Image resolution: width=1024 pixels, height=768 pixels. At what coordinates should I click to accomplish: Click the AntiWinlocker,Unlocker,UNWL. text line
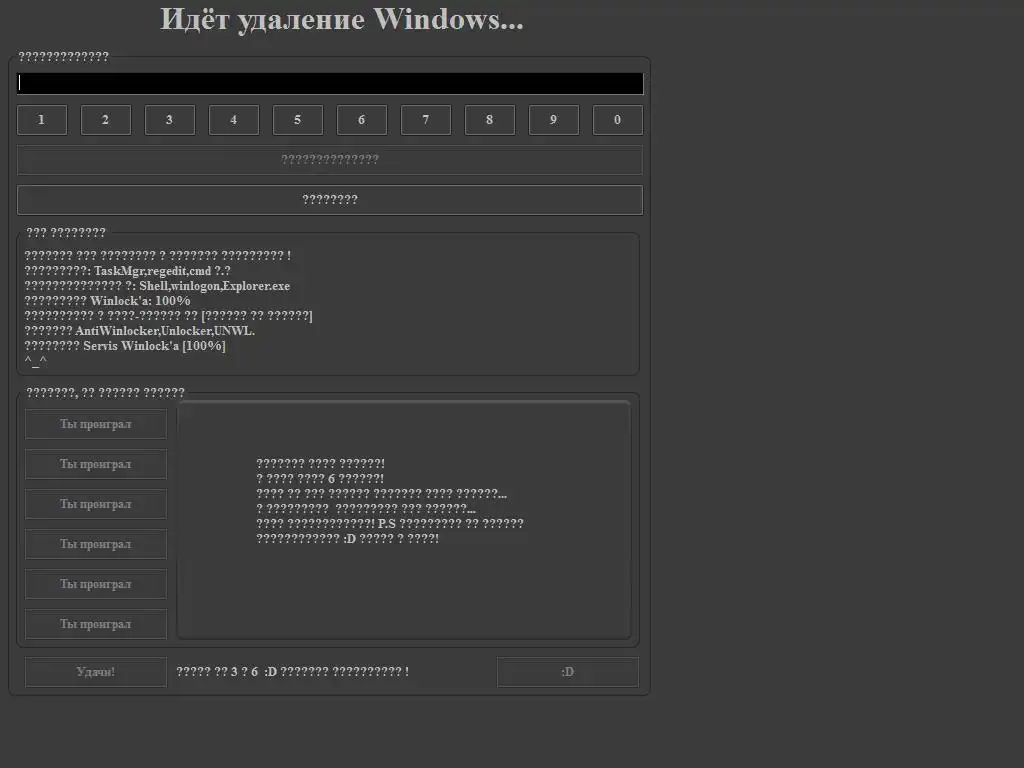[x=140, y=331]
